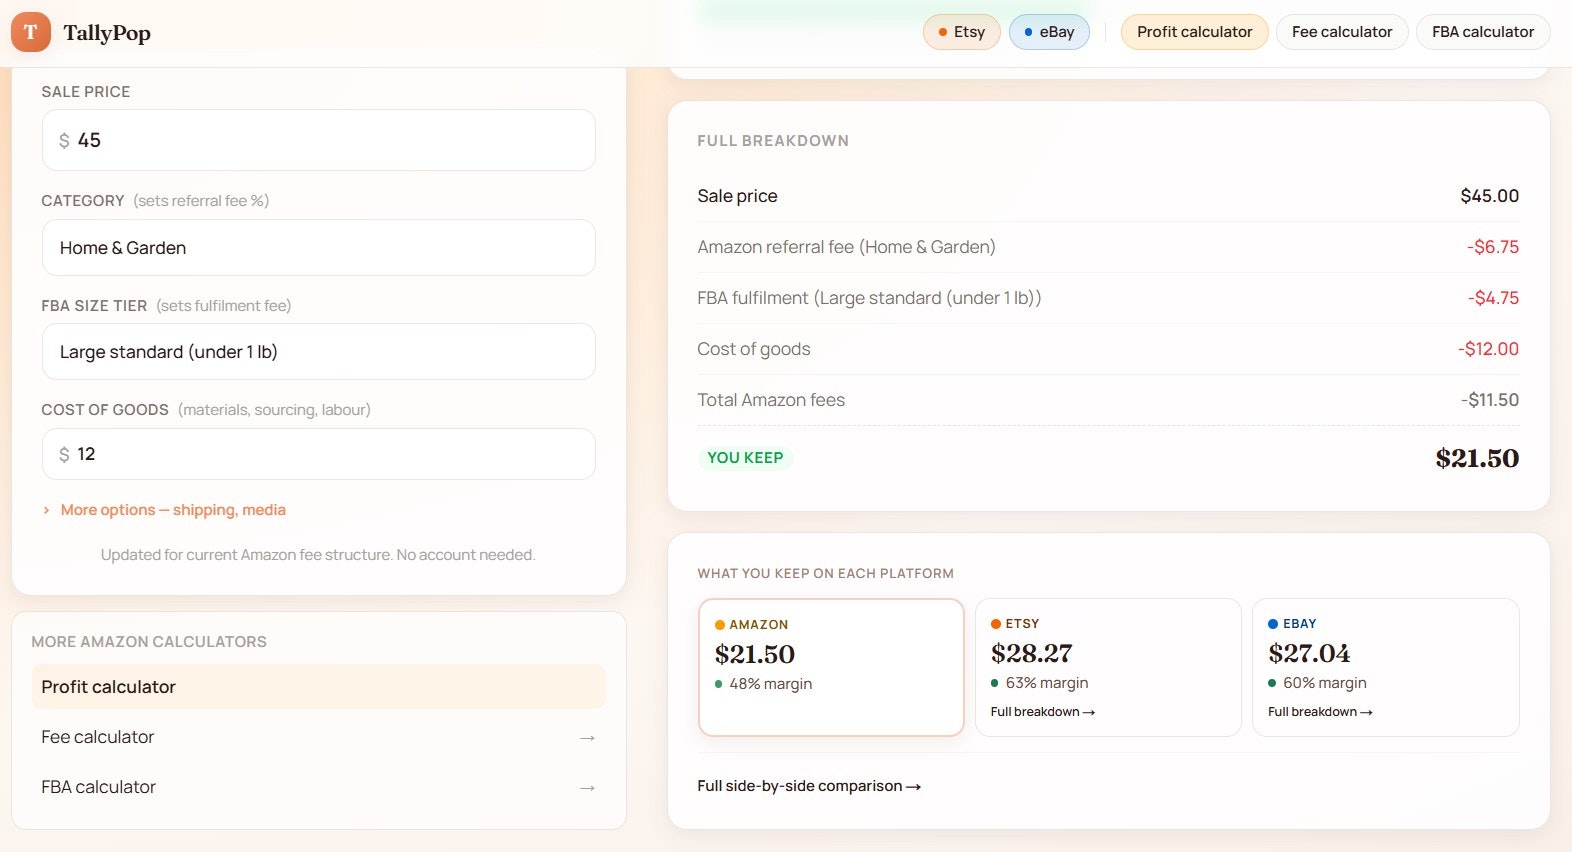This screenshot has height=852, width=1572.
Task: Open the Fee calculator header tab
Action: 1342,32
